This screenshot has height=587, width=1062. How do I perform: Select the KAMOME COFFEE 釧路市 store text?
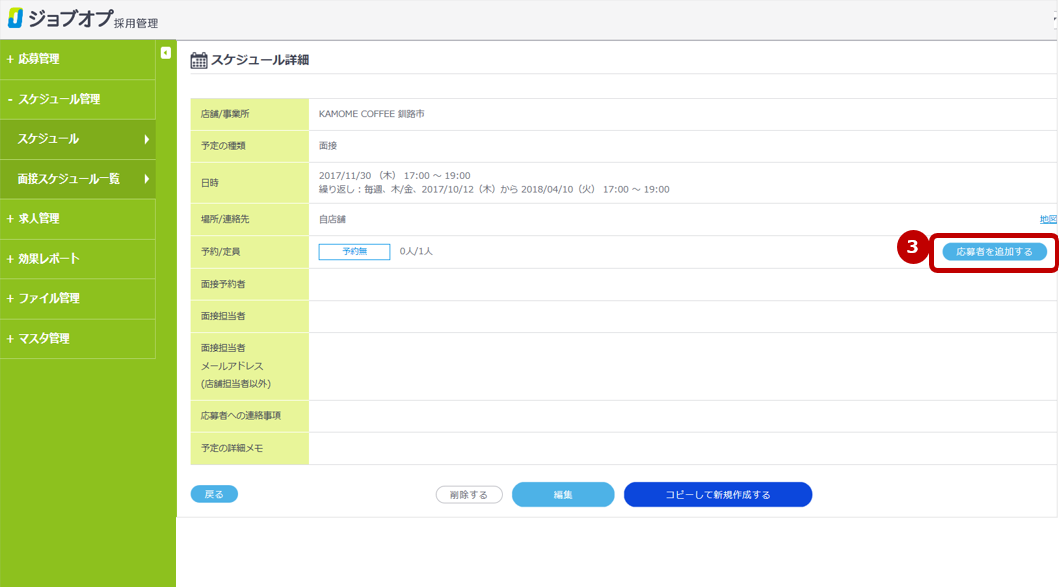(x=371, y=114)
